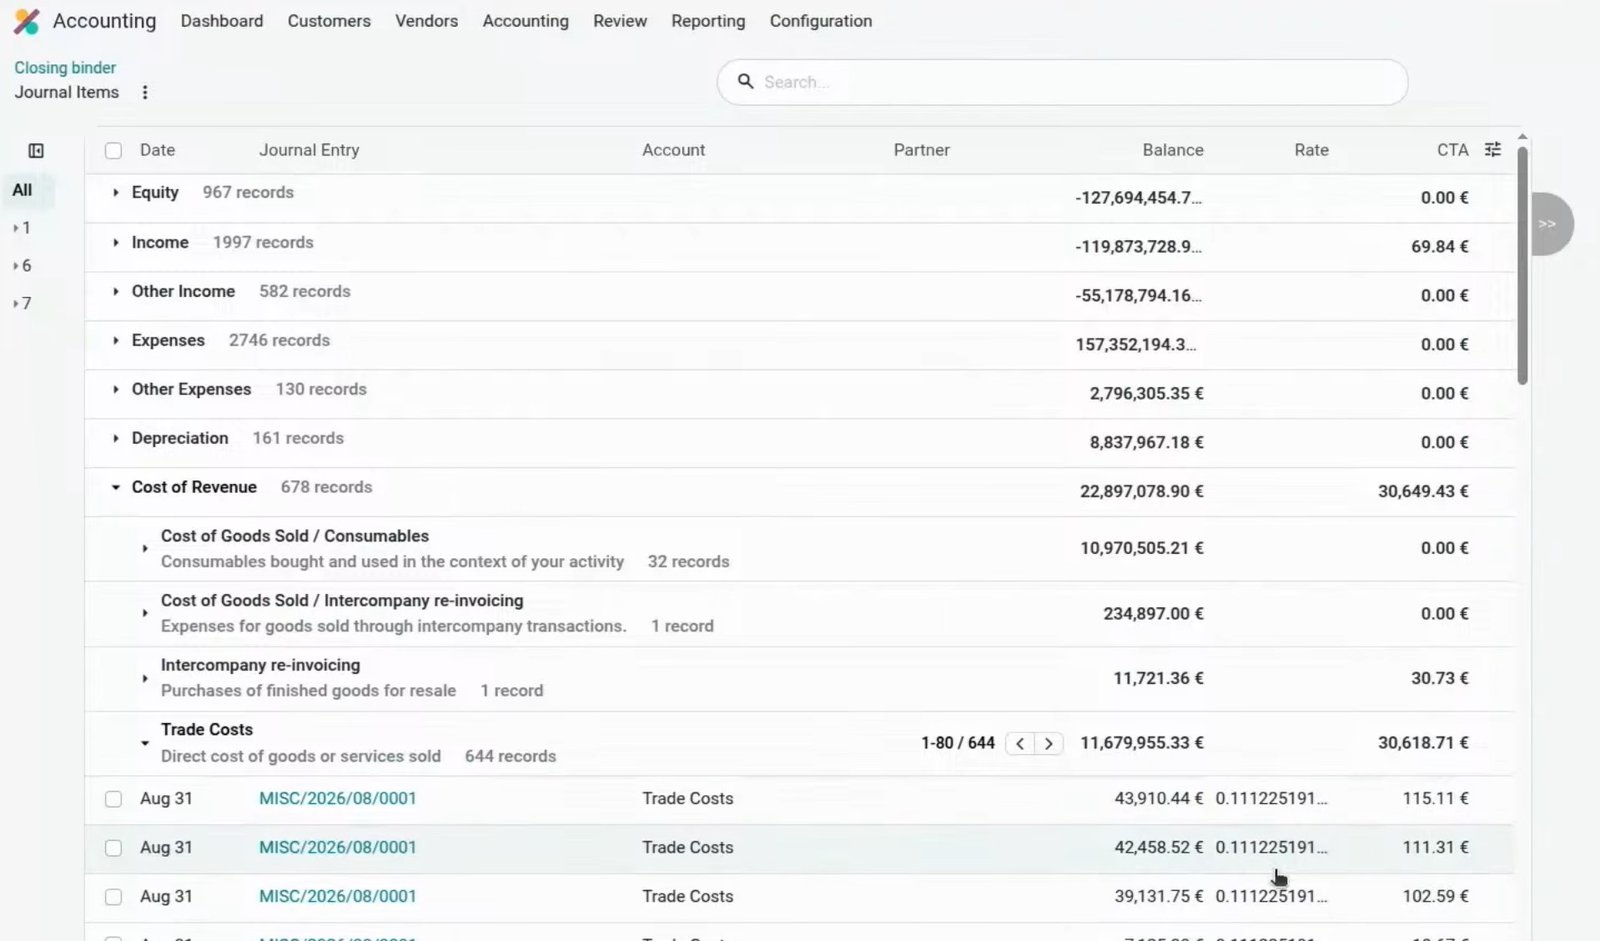Click the search magnifier icon

[x=745, y=81]
